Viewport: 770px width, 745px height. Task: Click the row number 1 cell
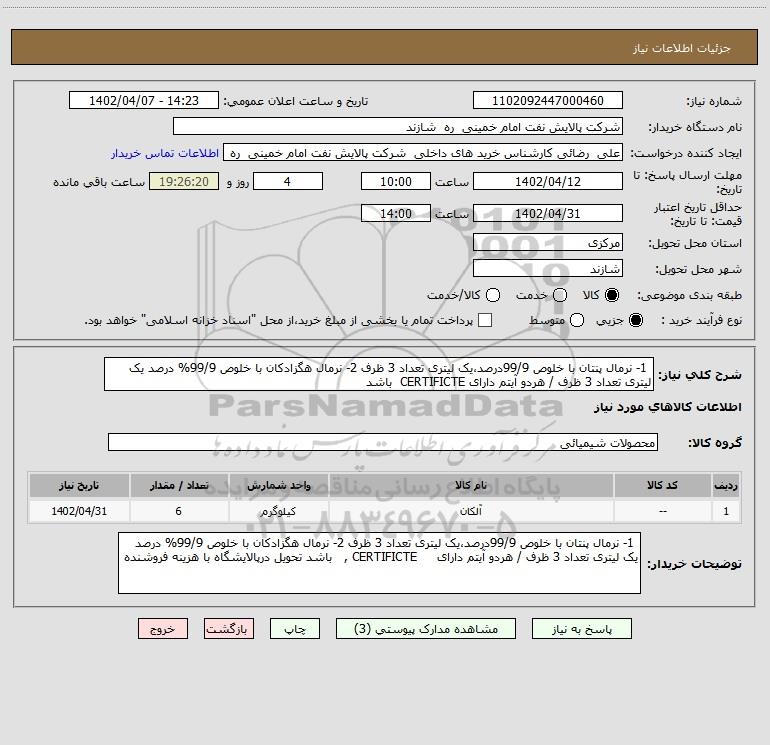726,511
